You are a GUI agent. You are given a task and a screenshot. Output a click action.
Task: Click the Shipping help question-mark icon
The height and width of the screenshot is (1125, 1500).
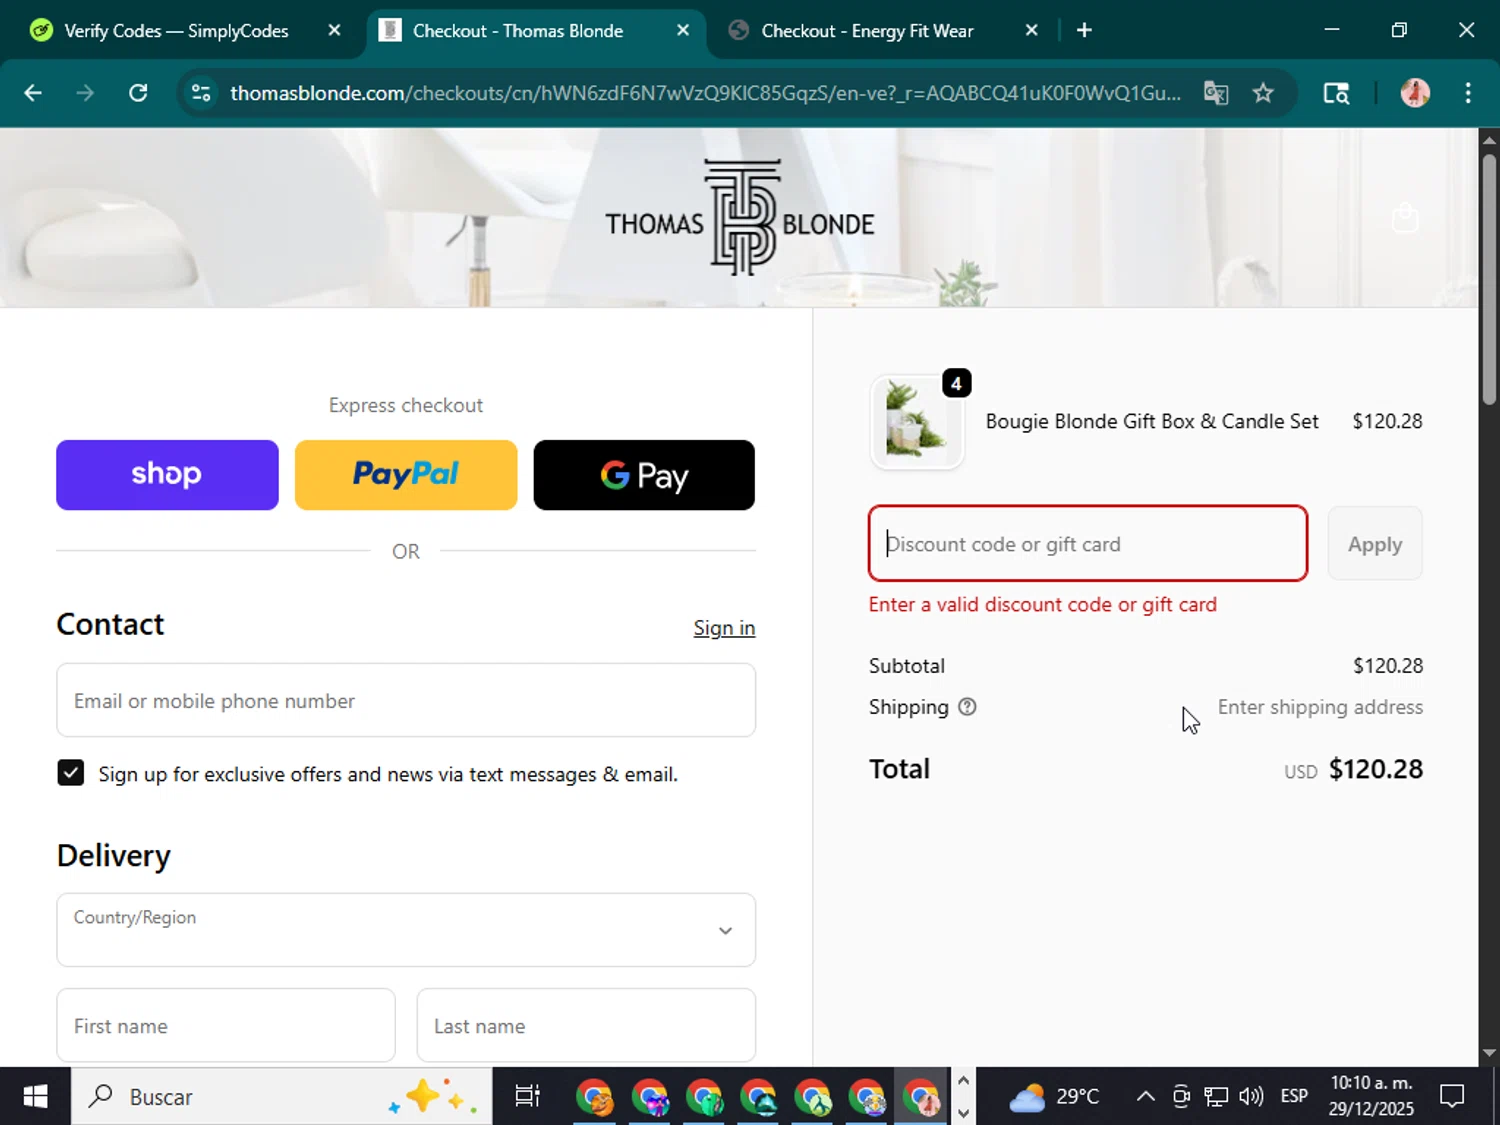click(x=967, y=707)
